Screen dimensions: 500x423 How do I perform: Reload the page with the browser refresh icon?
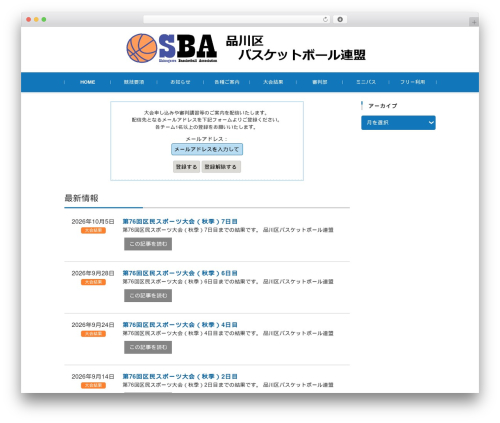(x=325, y=19)
